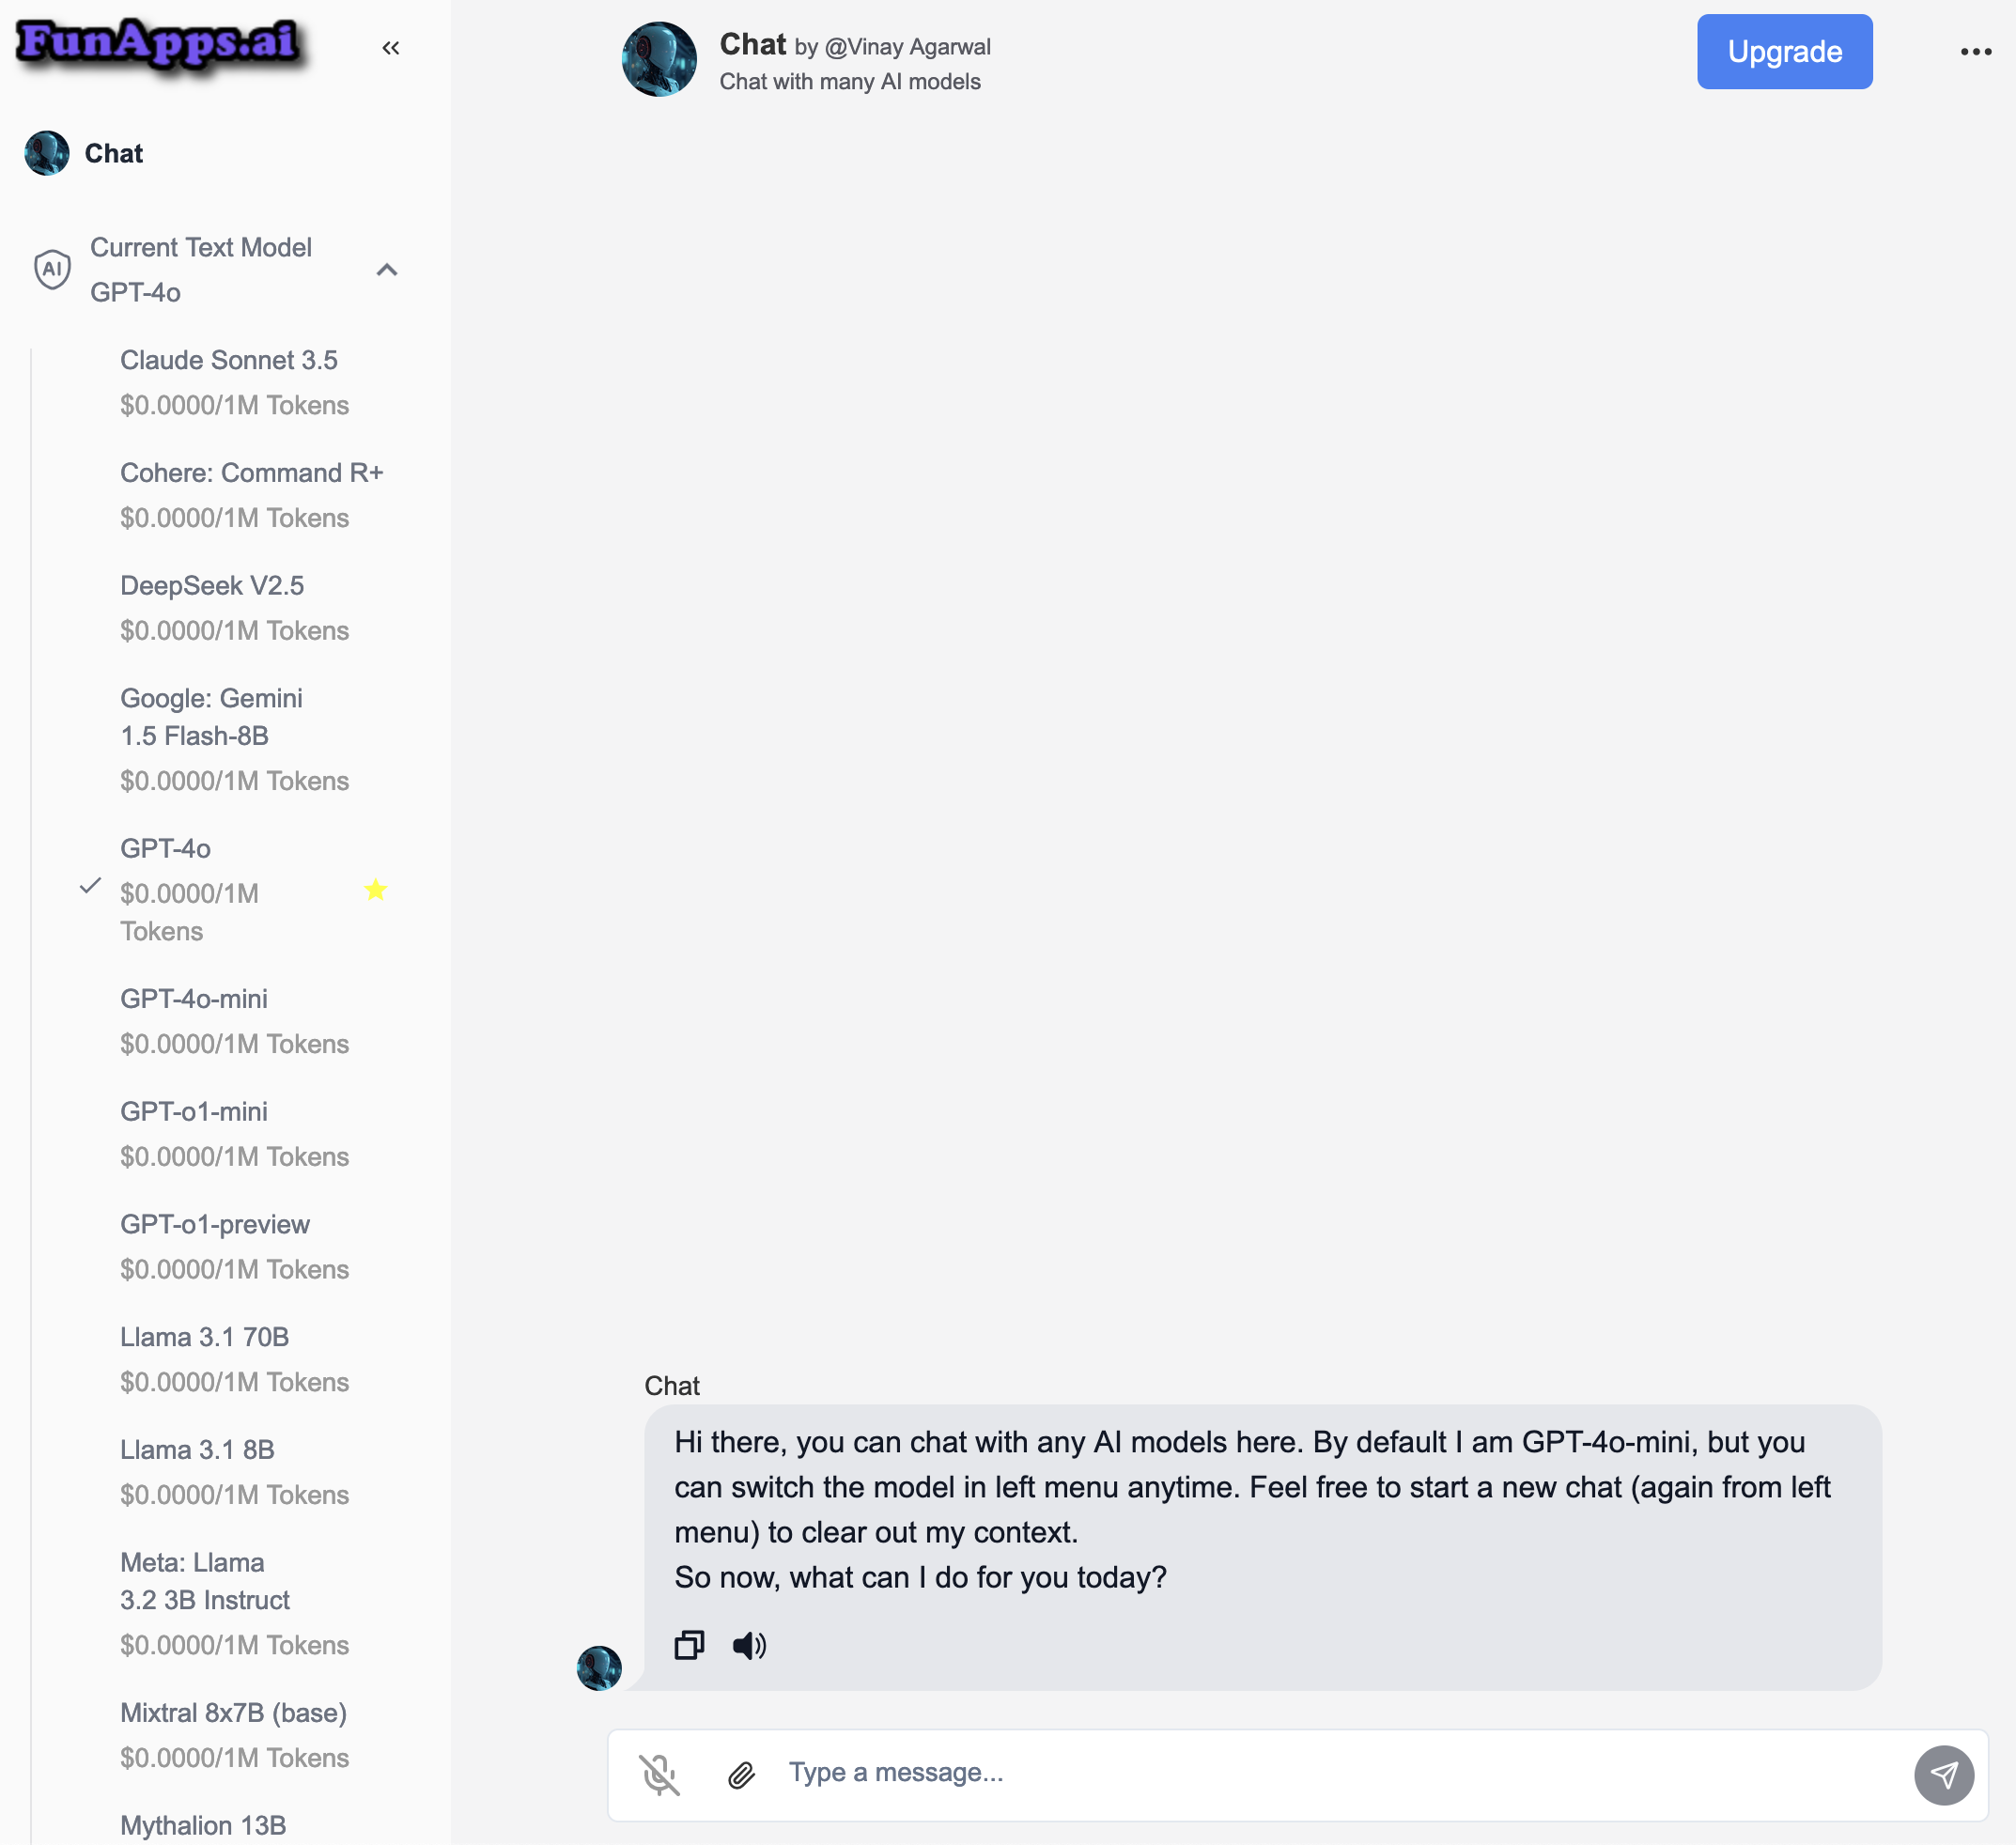
Task: Open the @Vinay Agarwal author link
Action: coord(907,47)
